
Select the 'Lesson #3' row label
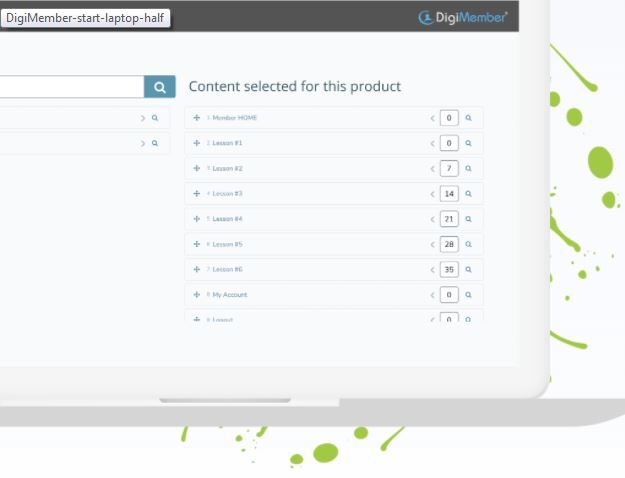[x=227, y=193]
